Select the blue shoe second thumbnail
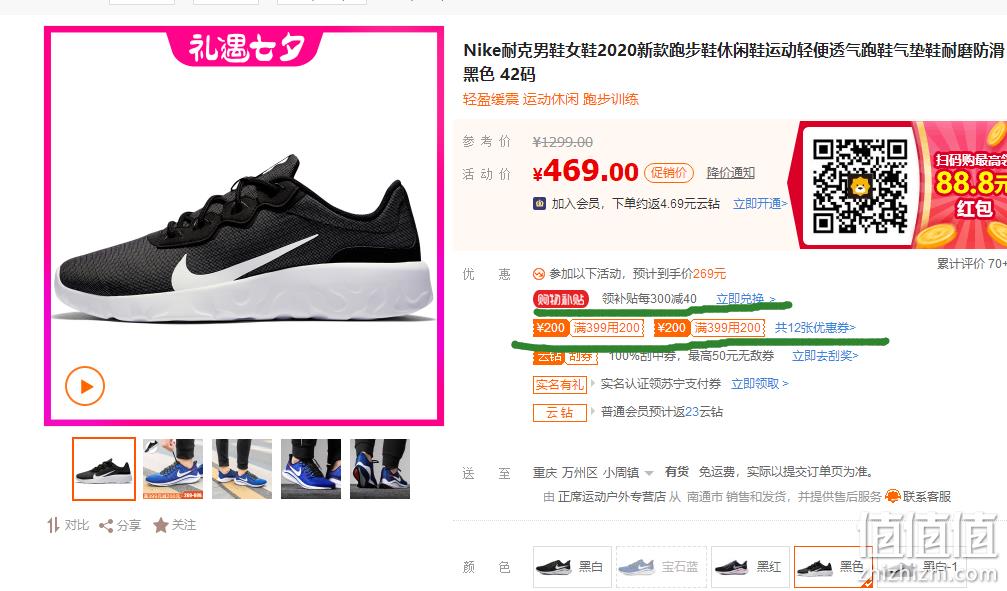Screen dimensions: 1007x591 (173, 469)
